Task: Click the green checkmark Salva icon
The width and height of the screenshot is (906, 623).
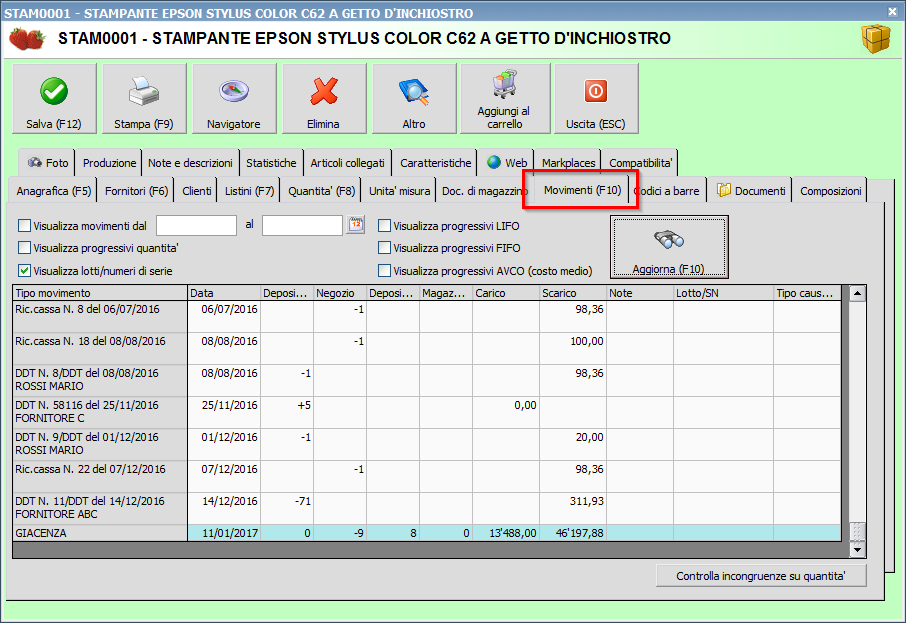Action: [54, 91]
